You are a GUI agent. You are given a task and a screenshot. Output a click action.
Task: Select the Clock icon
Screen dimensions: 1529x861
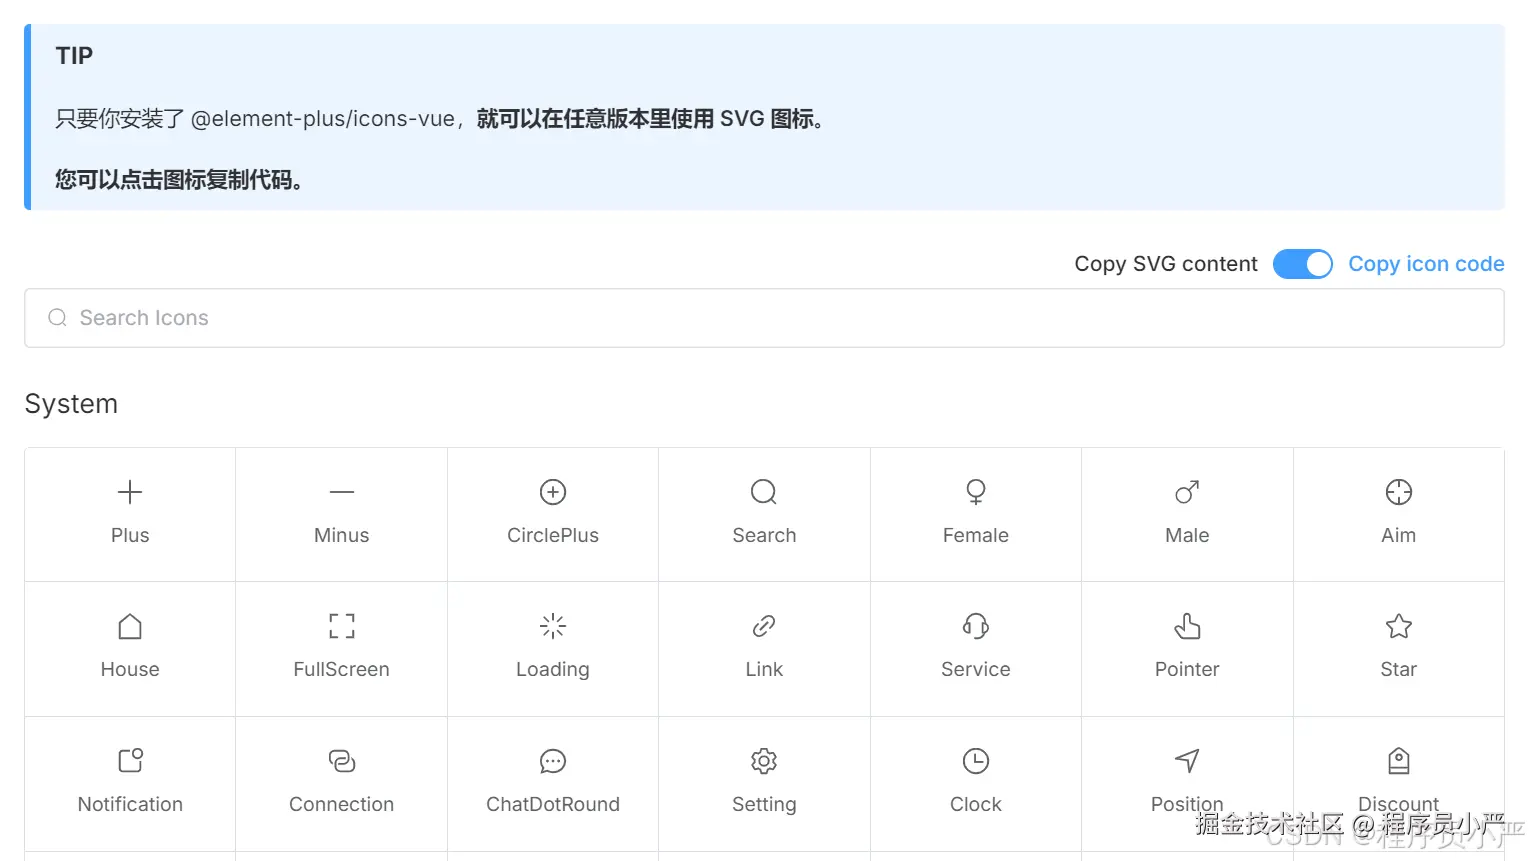[976, 761]
